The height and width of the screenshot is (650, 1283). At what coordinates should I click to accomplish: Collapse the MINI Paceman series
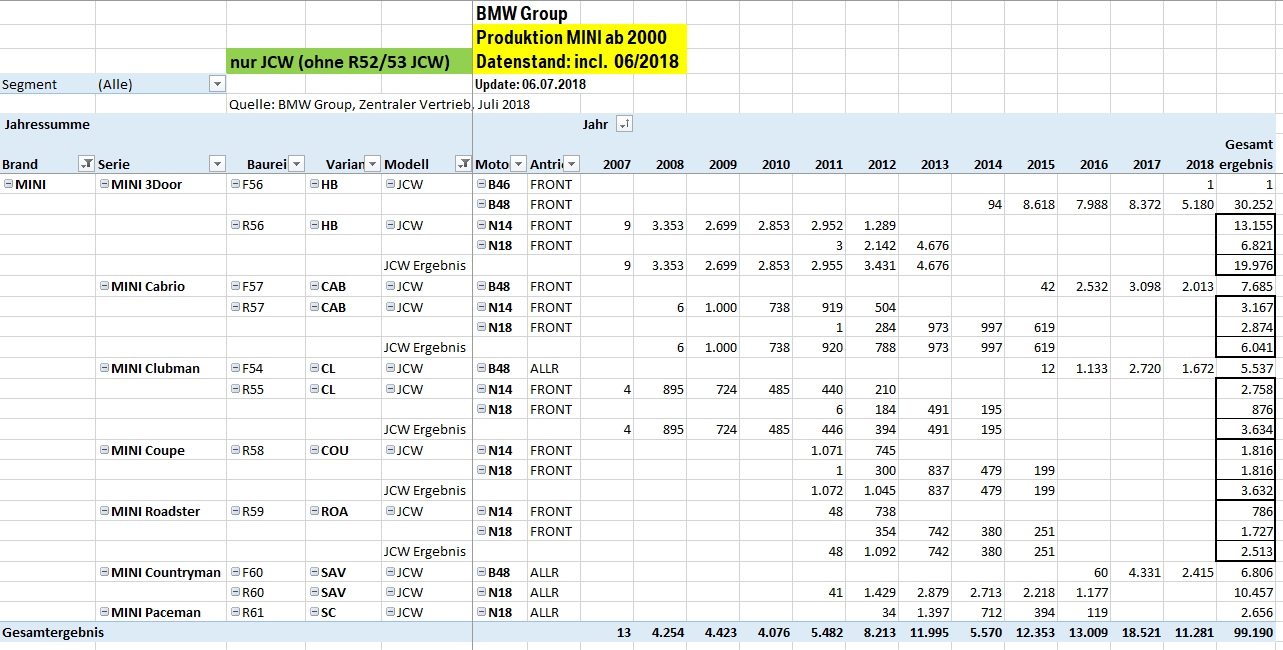[105, 612]
